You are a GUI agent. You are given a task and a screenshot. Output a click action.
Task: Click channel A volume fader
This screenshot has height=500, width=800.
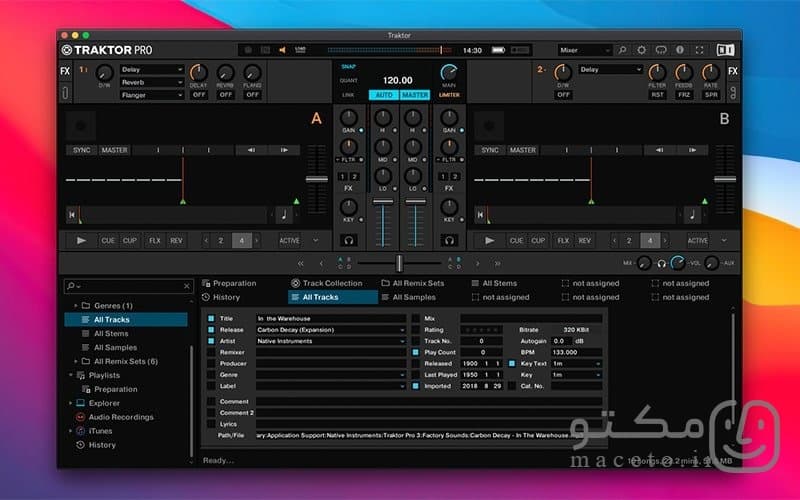pyautogui.click(x=383, y=202)
